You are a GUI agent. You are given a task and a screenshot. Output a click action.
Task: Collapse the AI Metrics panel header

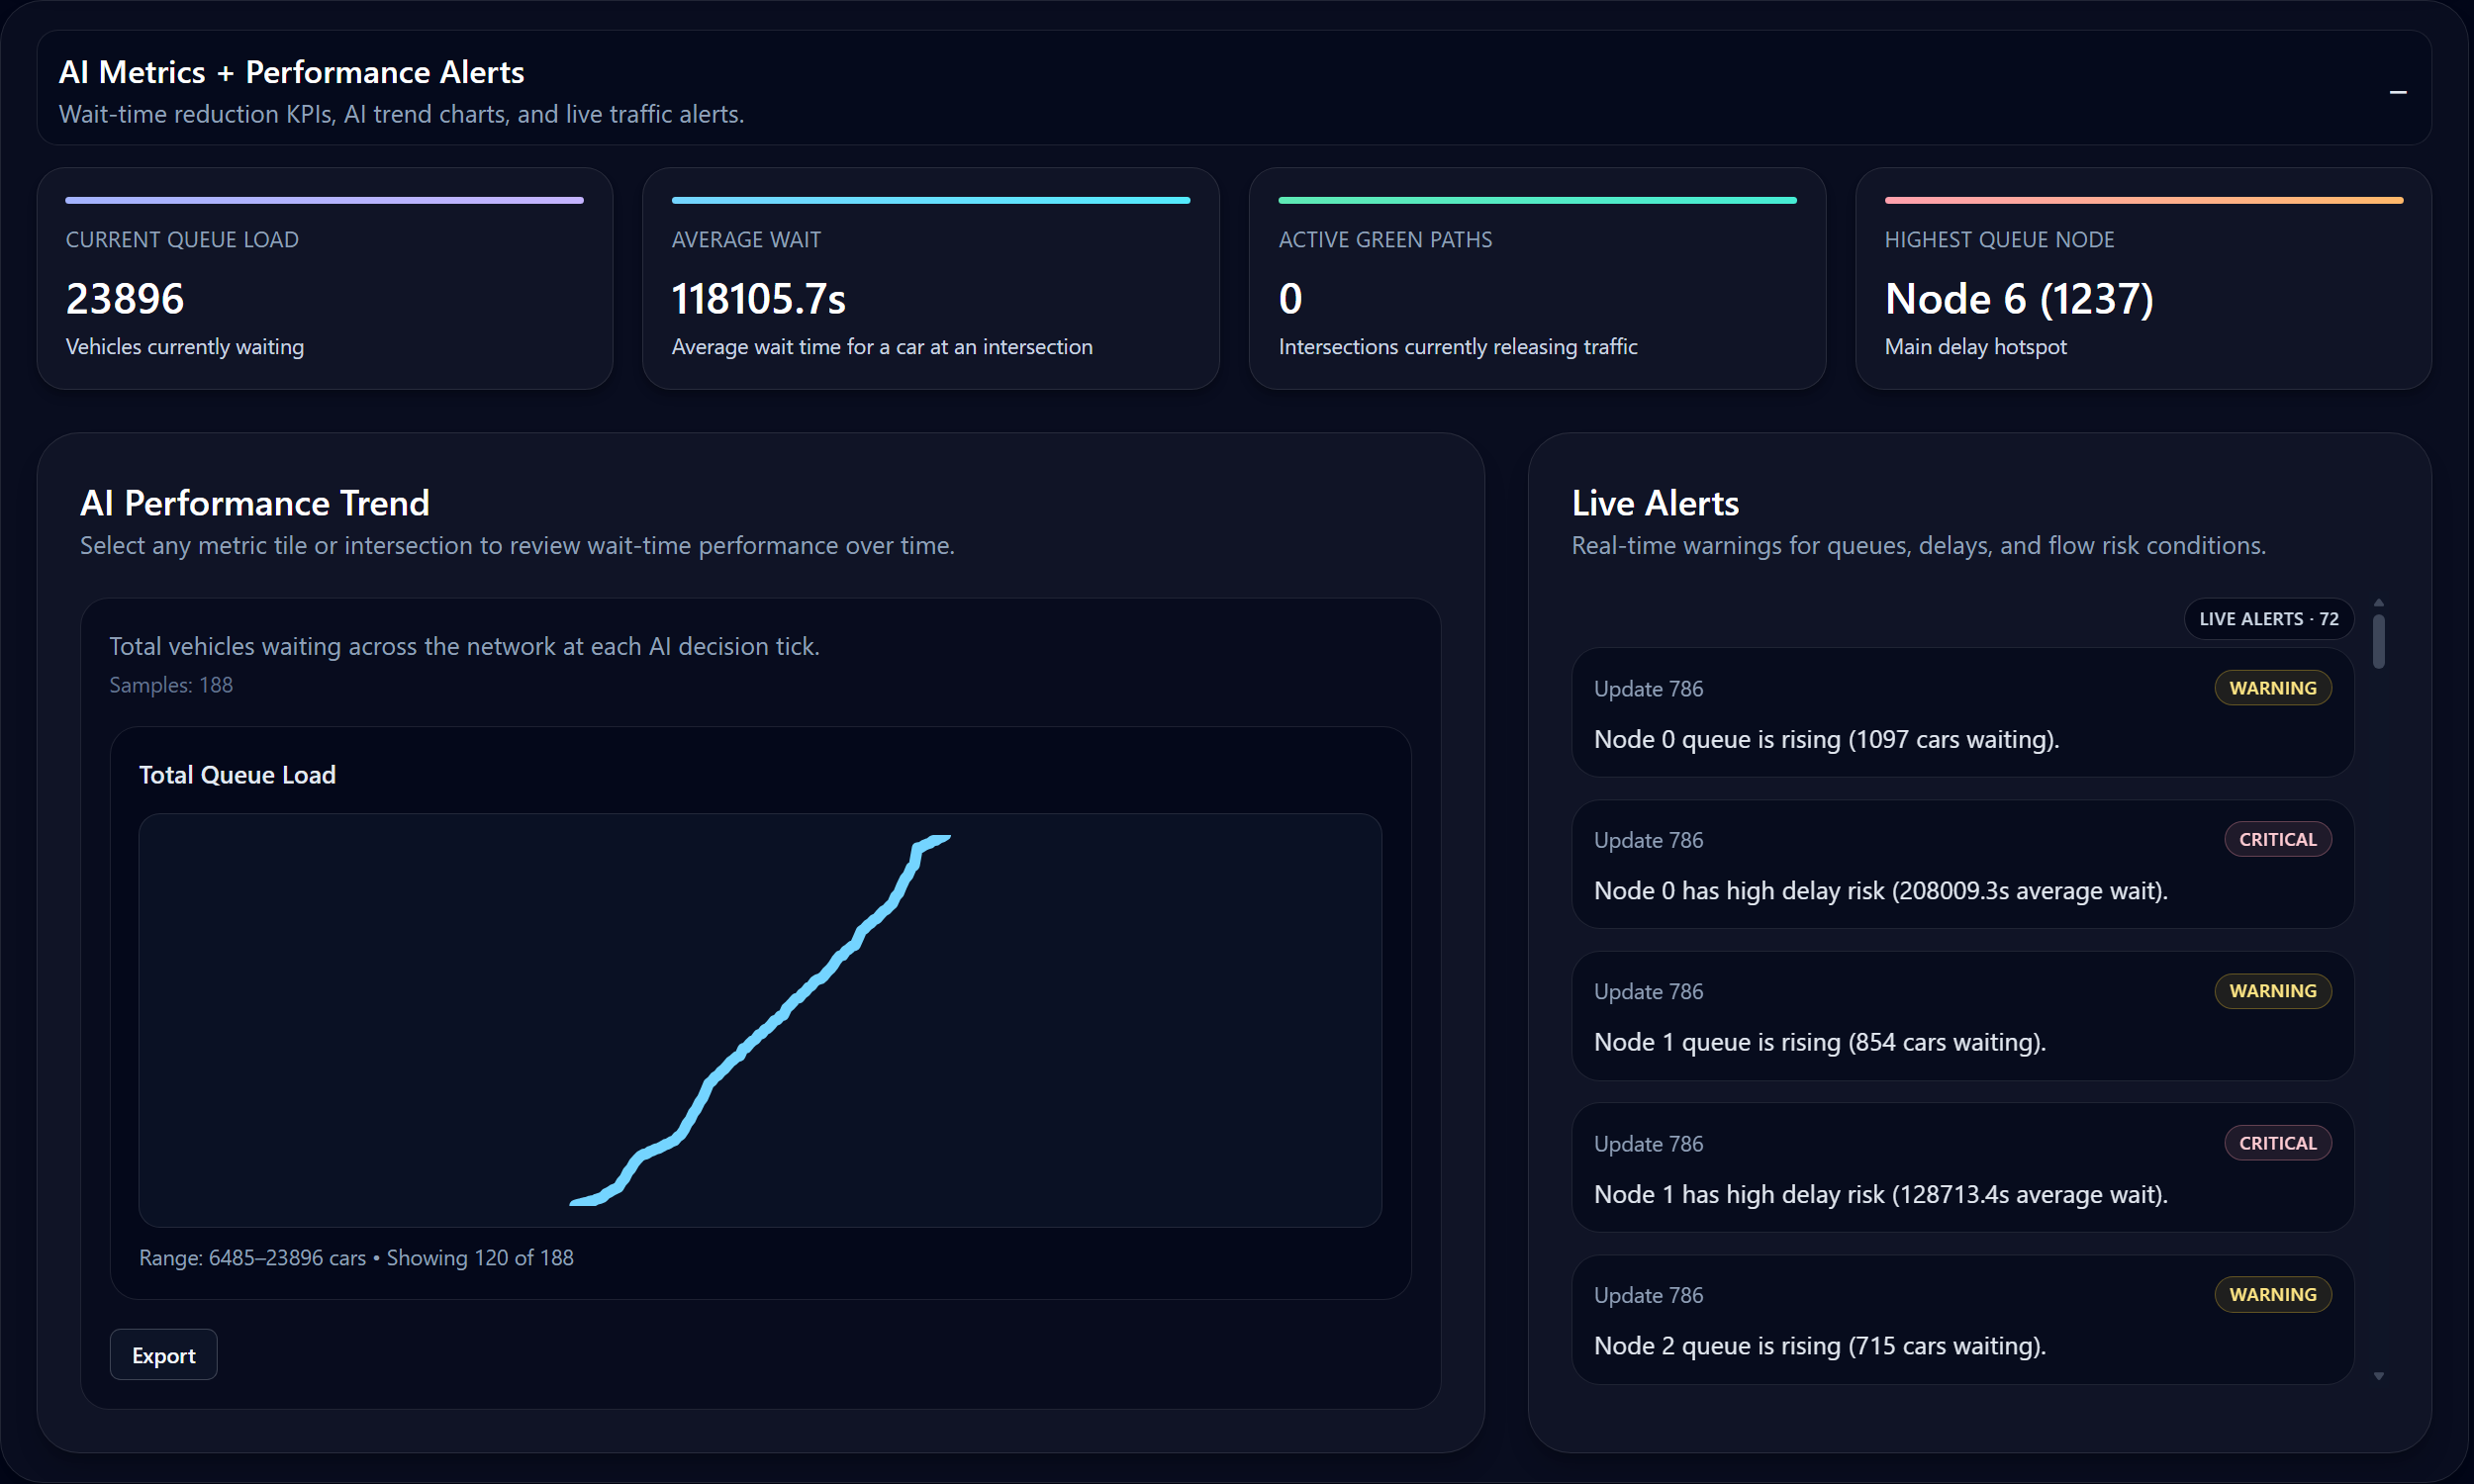pos(2397,92)
